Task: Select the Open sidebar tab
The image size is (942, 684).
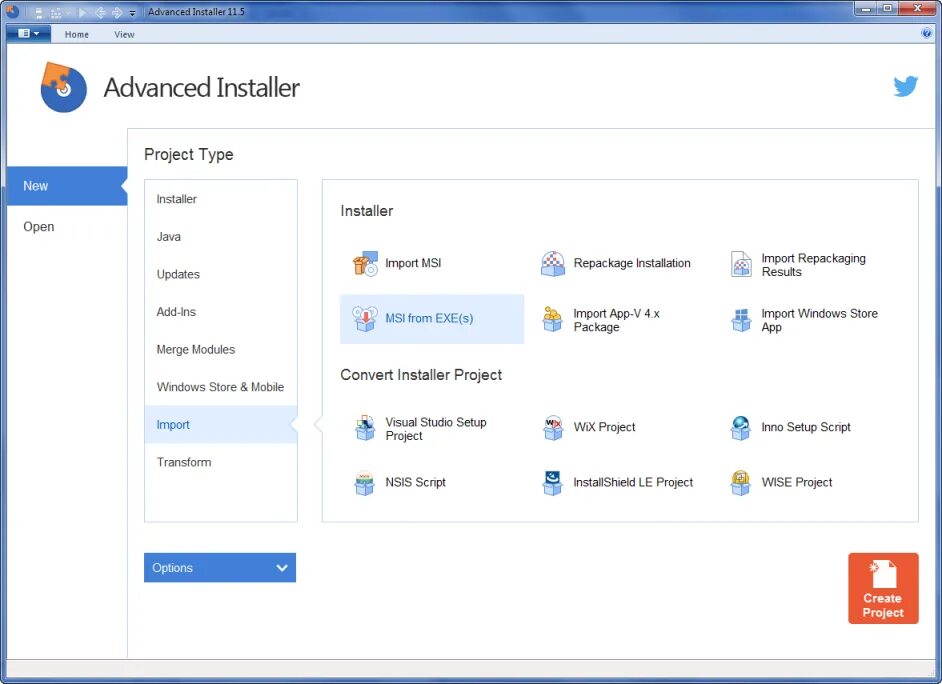Action: point(67,226)
